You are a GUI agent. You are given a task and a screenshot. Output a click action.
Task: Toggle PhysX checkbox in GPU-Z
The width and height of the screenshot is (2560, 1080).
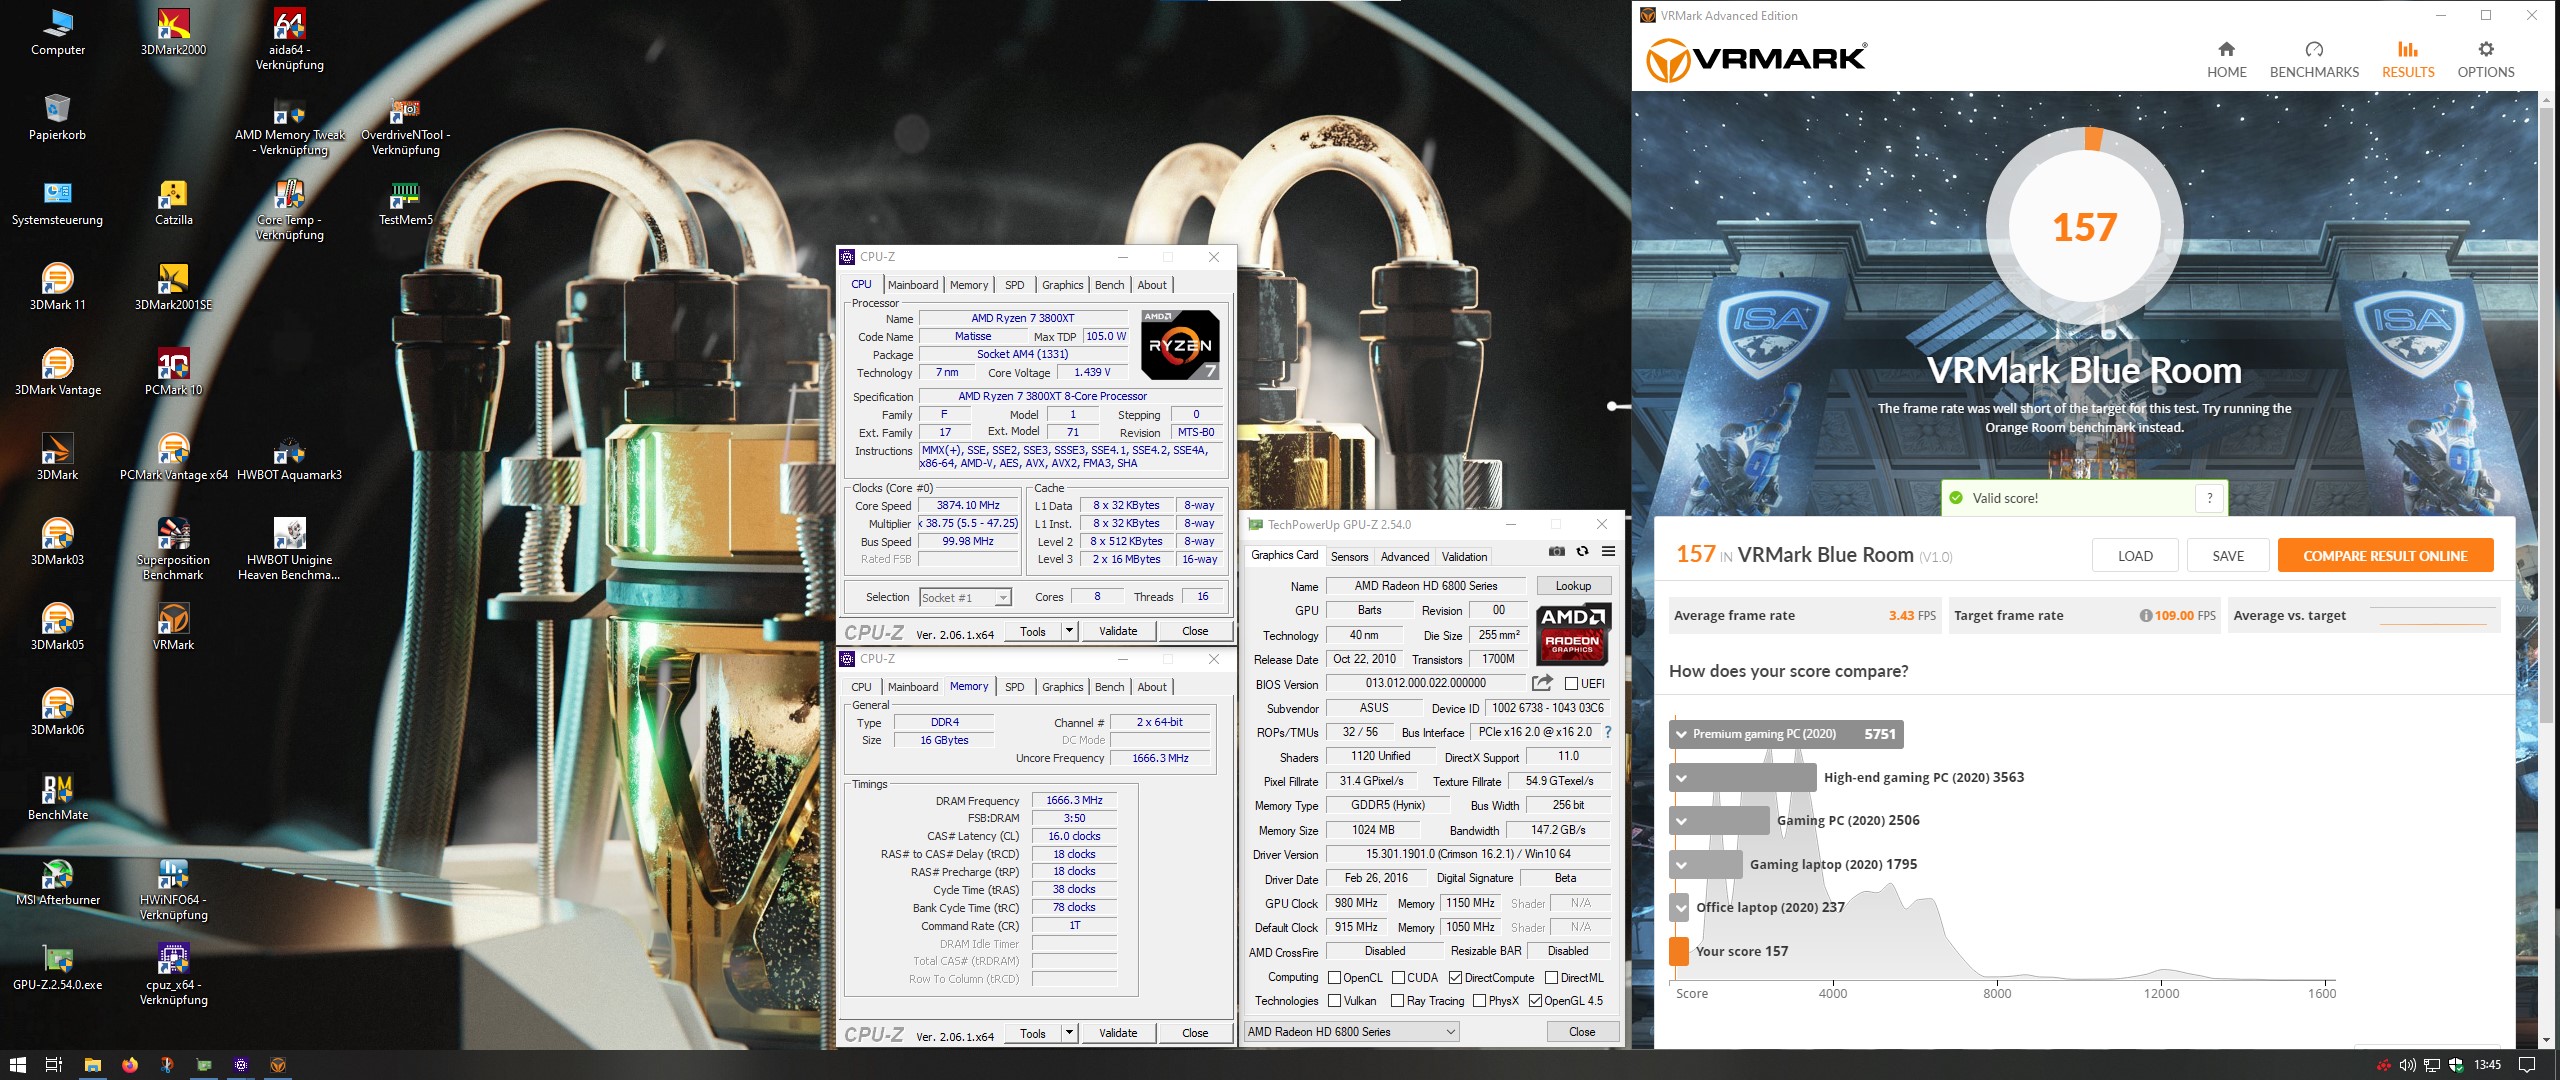click(x=1479, y=1001)
